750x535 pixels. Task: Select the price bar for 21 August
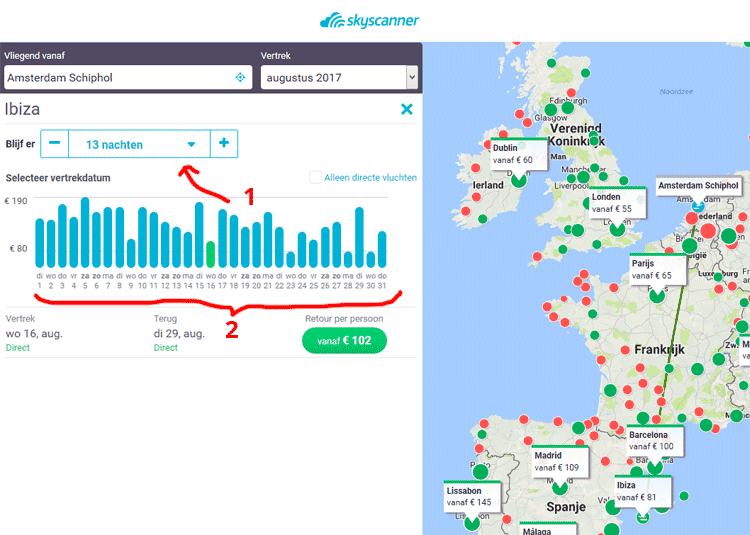click(268, 240)
